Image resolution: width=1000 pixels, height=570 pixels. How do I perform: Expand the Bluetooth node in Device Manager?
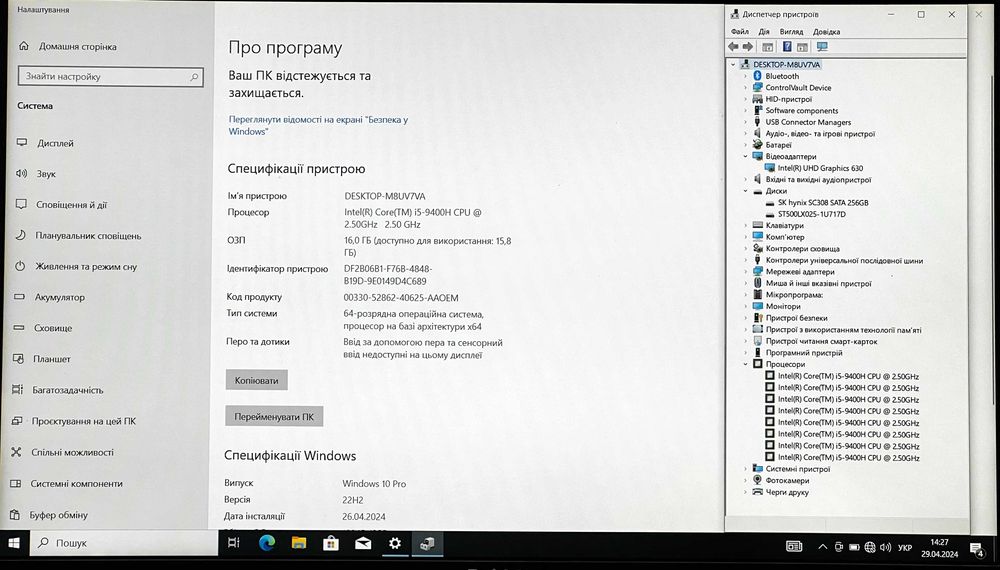coord(745,76)
